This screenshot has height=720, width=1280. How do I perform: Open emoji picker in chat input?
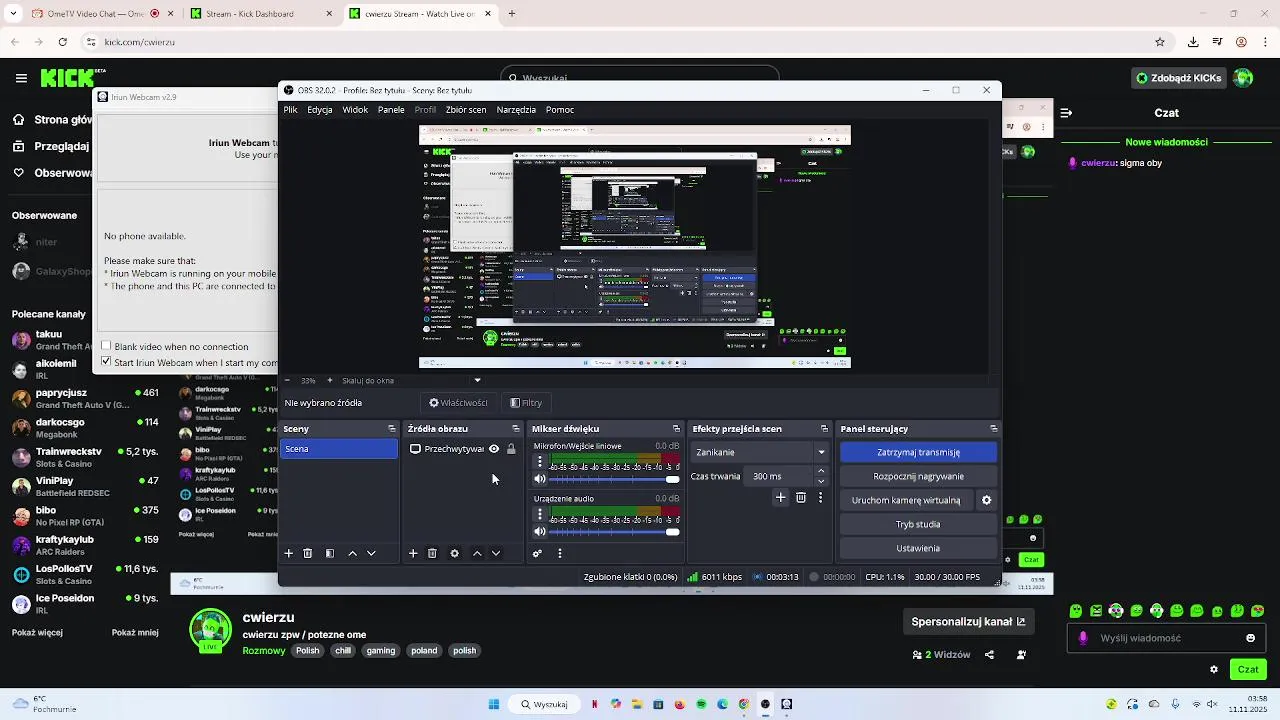1250,638
